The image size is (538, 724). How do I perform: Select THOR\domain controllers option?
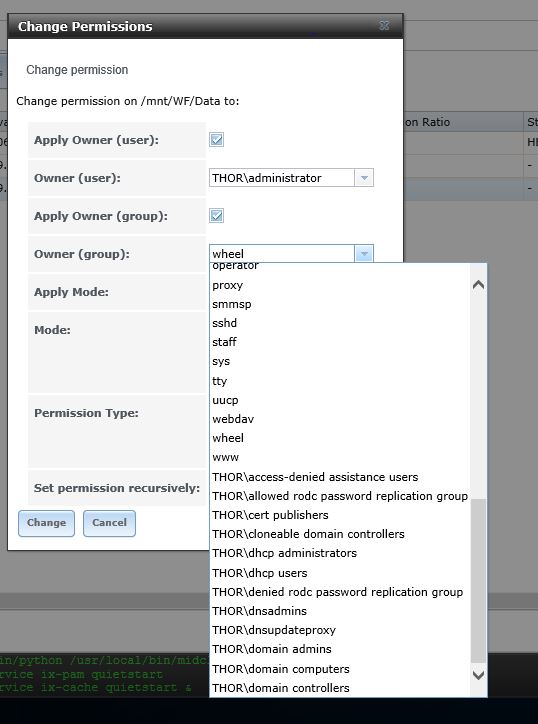339,688
